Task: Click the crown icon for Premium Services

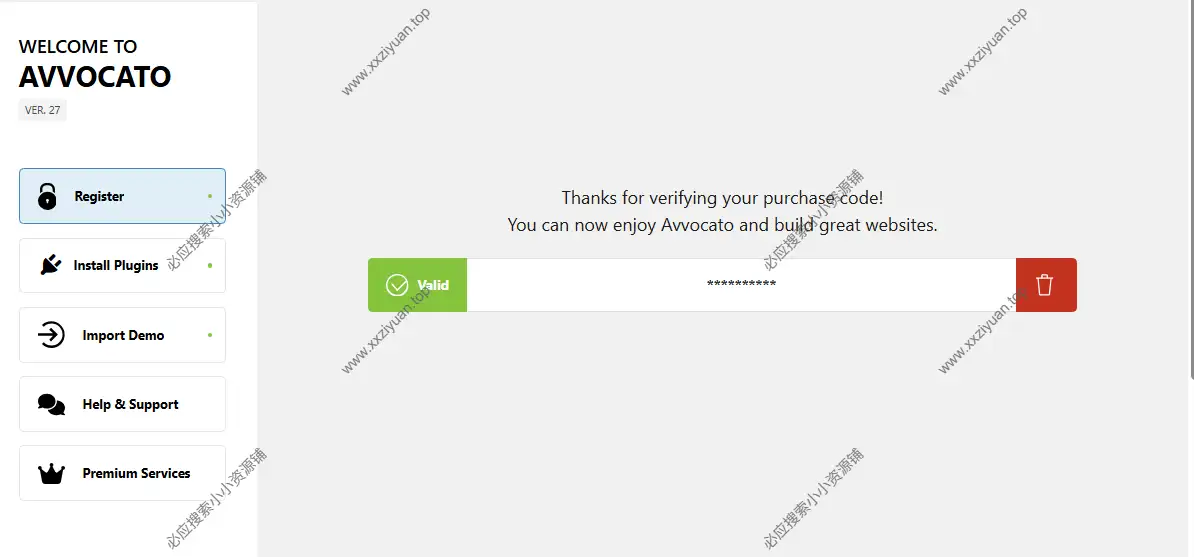Action: coord(51,474)
